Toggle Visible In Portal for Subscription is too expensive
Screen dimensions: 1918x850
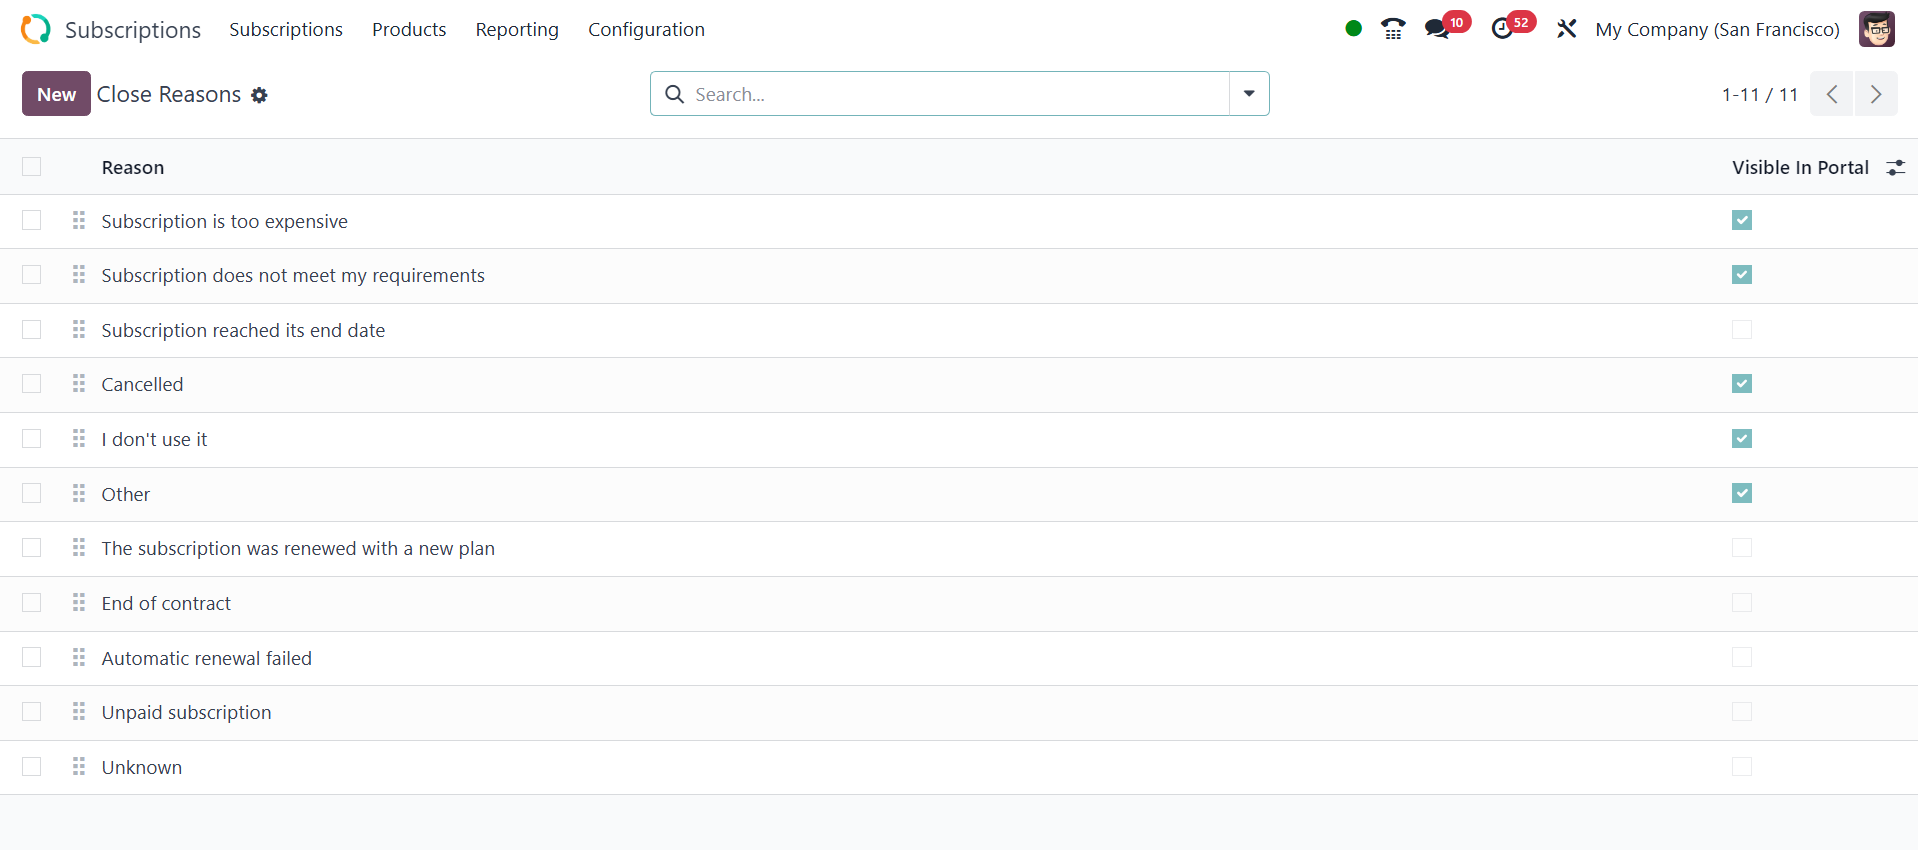coord(1741,220)
